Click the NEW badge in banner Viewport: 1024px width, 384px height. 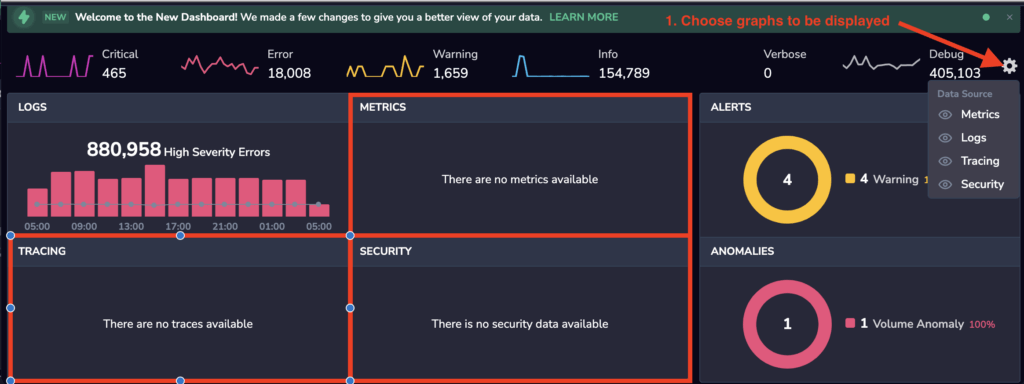coord(56,17)
